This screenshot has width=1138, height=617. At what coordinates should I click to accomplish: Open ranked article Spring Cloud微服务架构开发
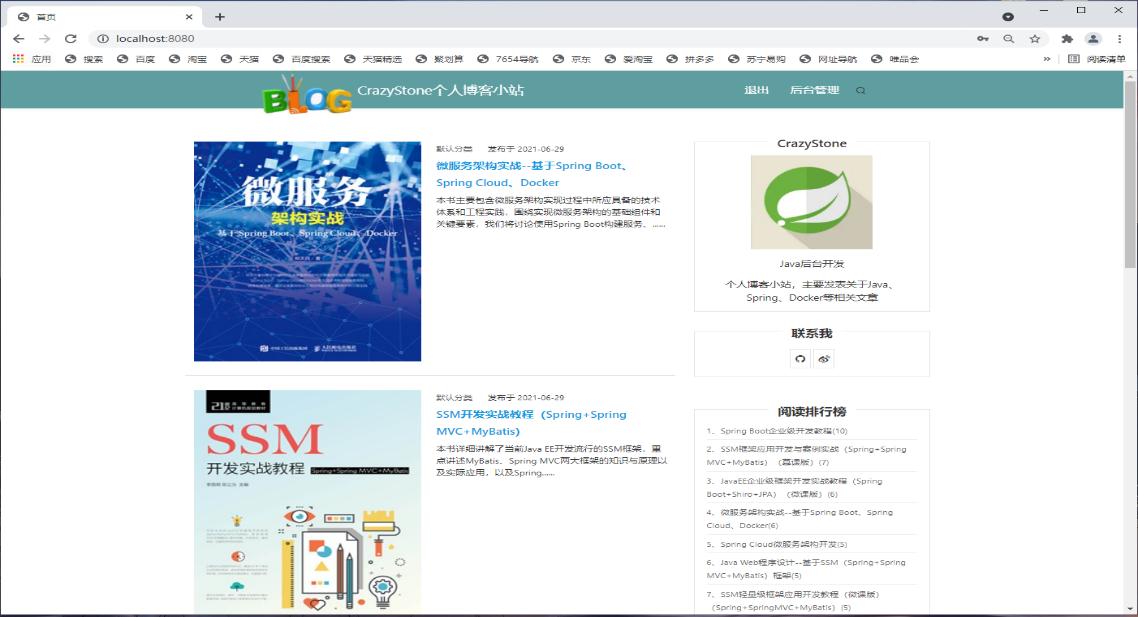click(777, 545)
